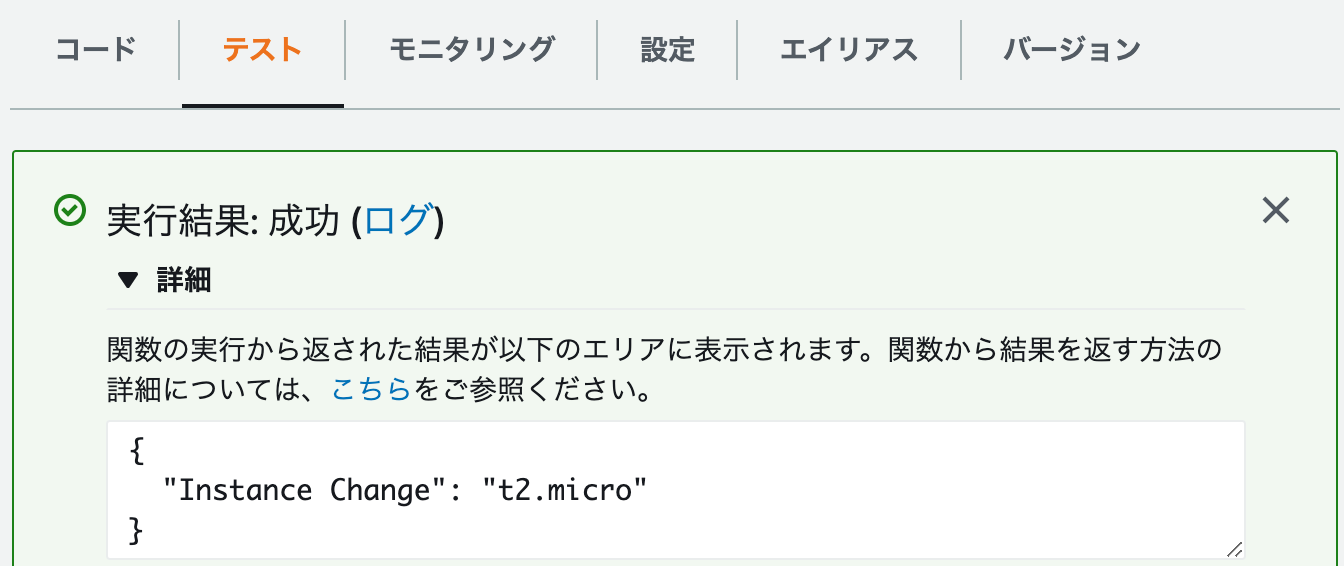Click the closing brace in JSON output
Viewport: 1344px width, 566px height.
click(x=137, y=529)
